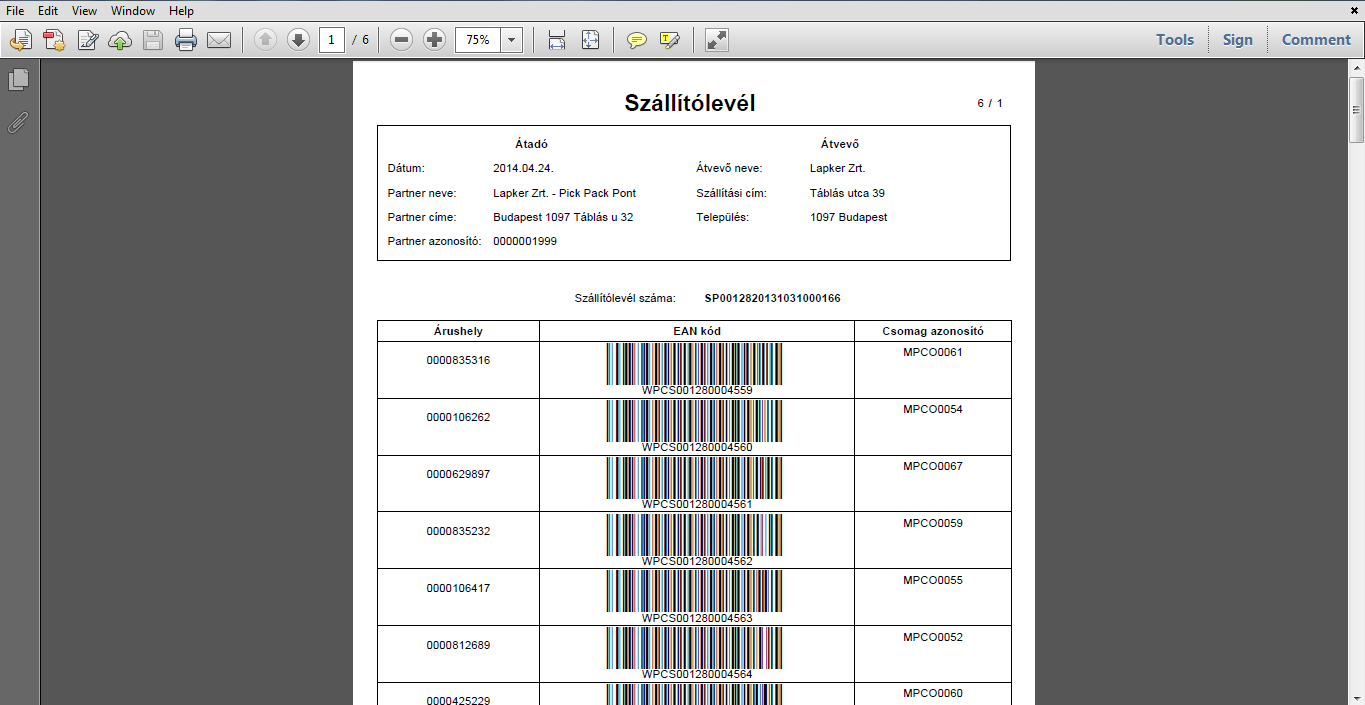Click the shop code 0000835316

tap(458, 360)
